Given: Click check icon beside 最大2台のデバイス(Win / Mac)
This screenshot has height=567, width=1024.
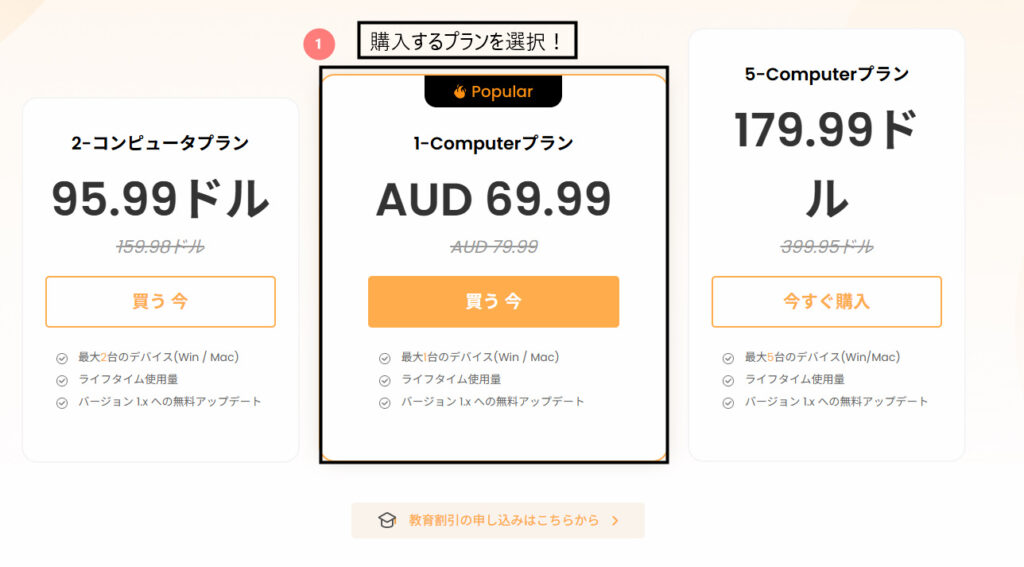Looking at the screenshot, I should coord(62,358).
